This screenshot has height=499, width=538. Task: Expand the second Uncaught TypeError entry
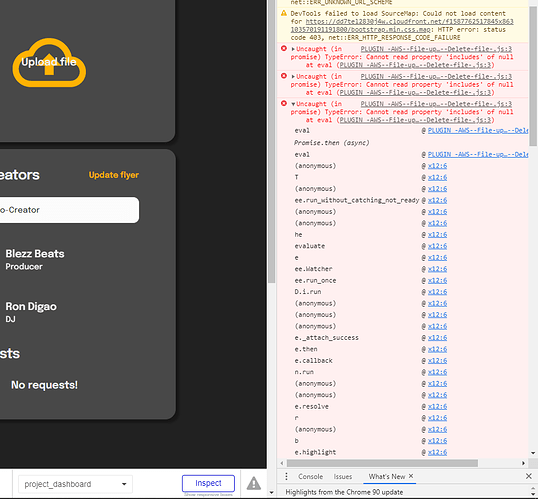click(x=293, y=76)
